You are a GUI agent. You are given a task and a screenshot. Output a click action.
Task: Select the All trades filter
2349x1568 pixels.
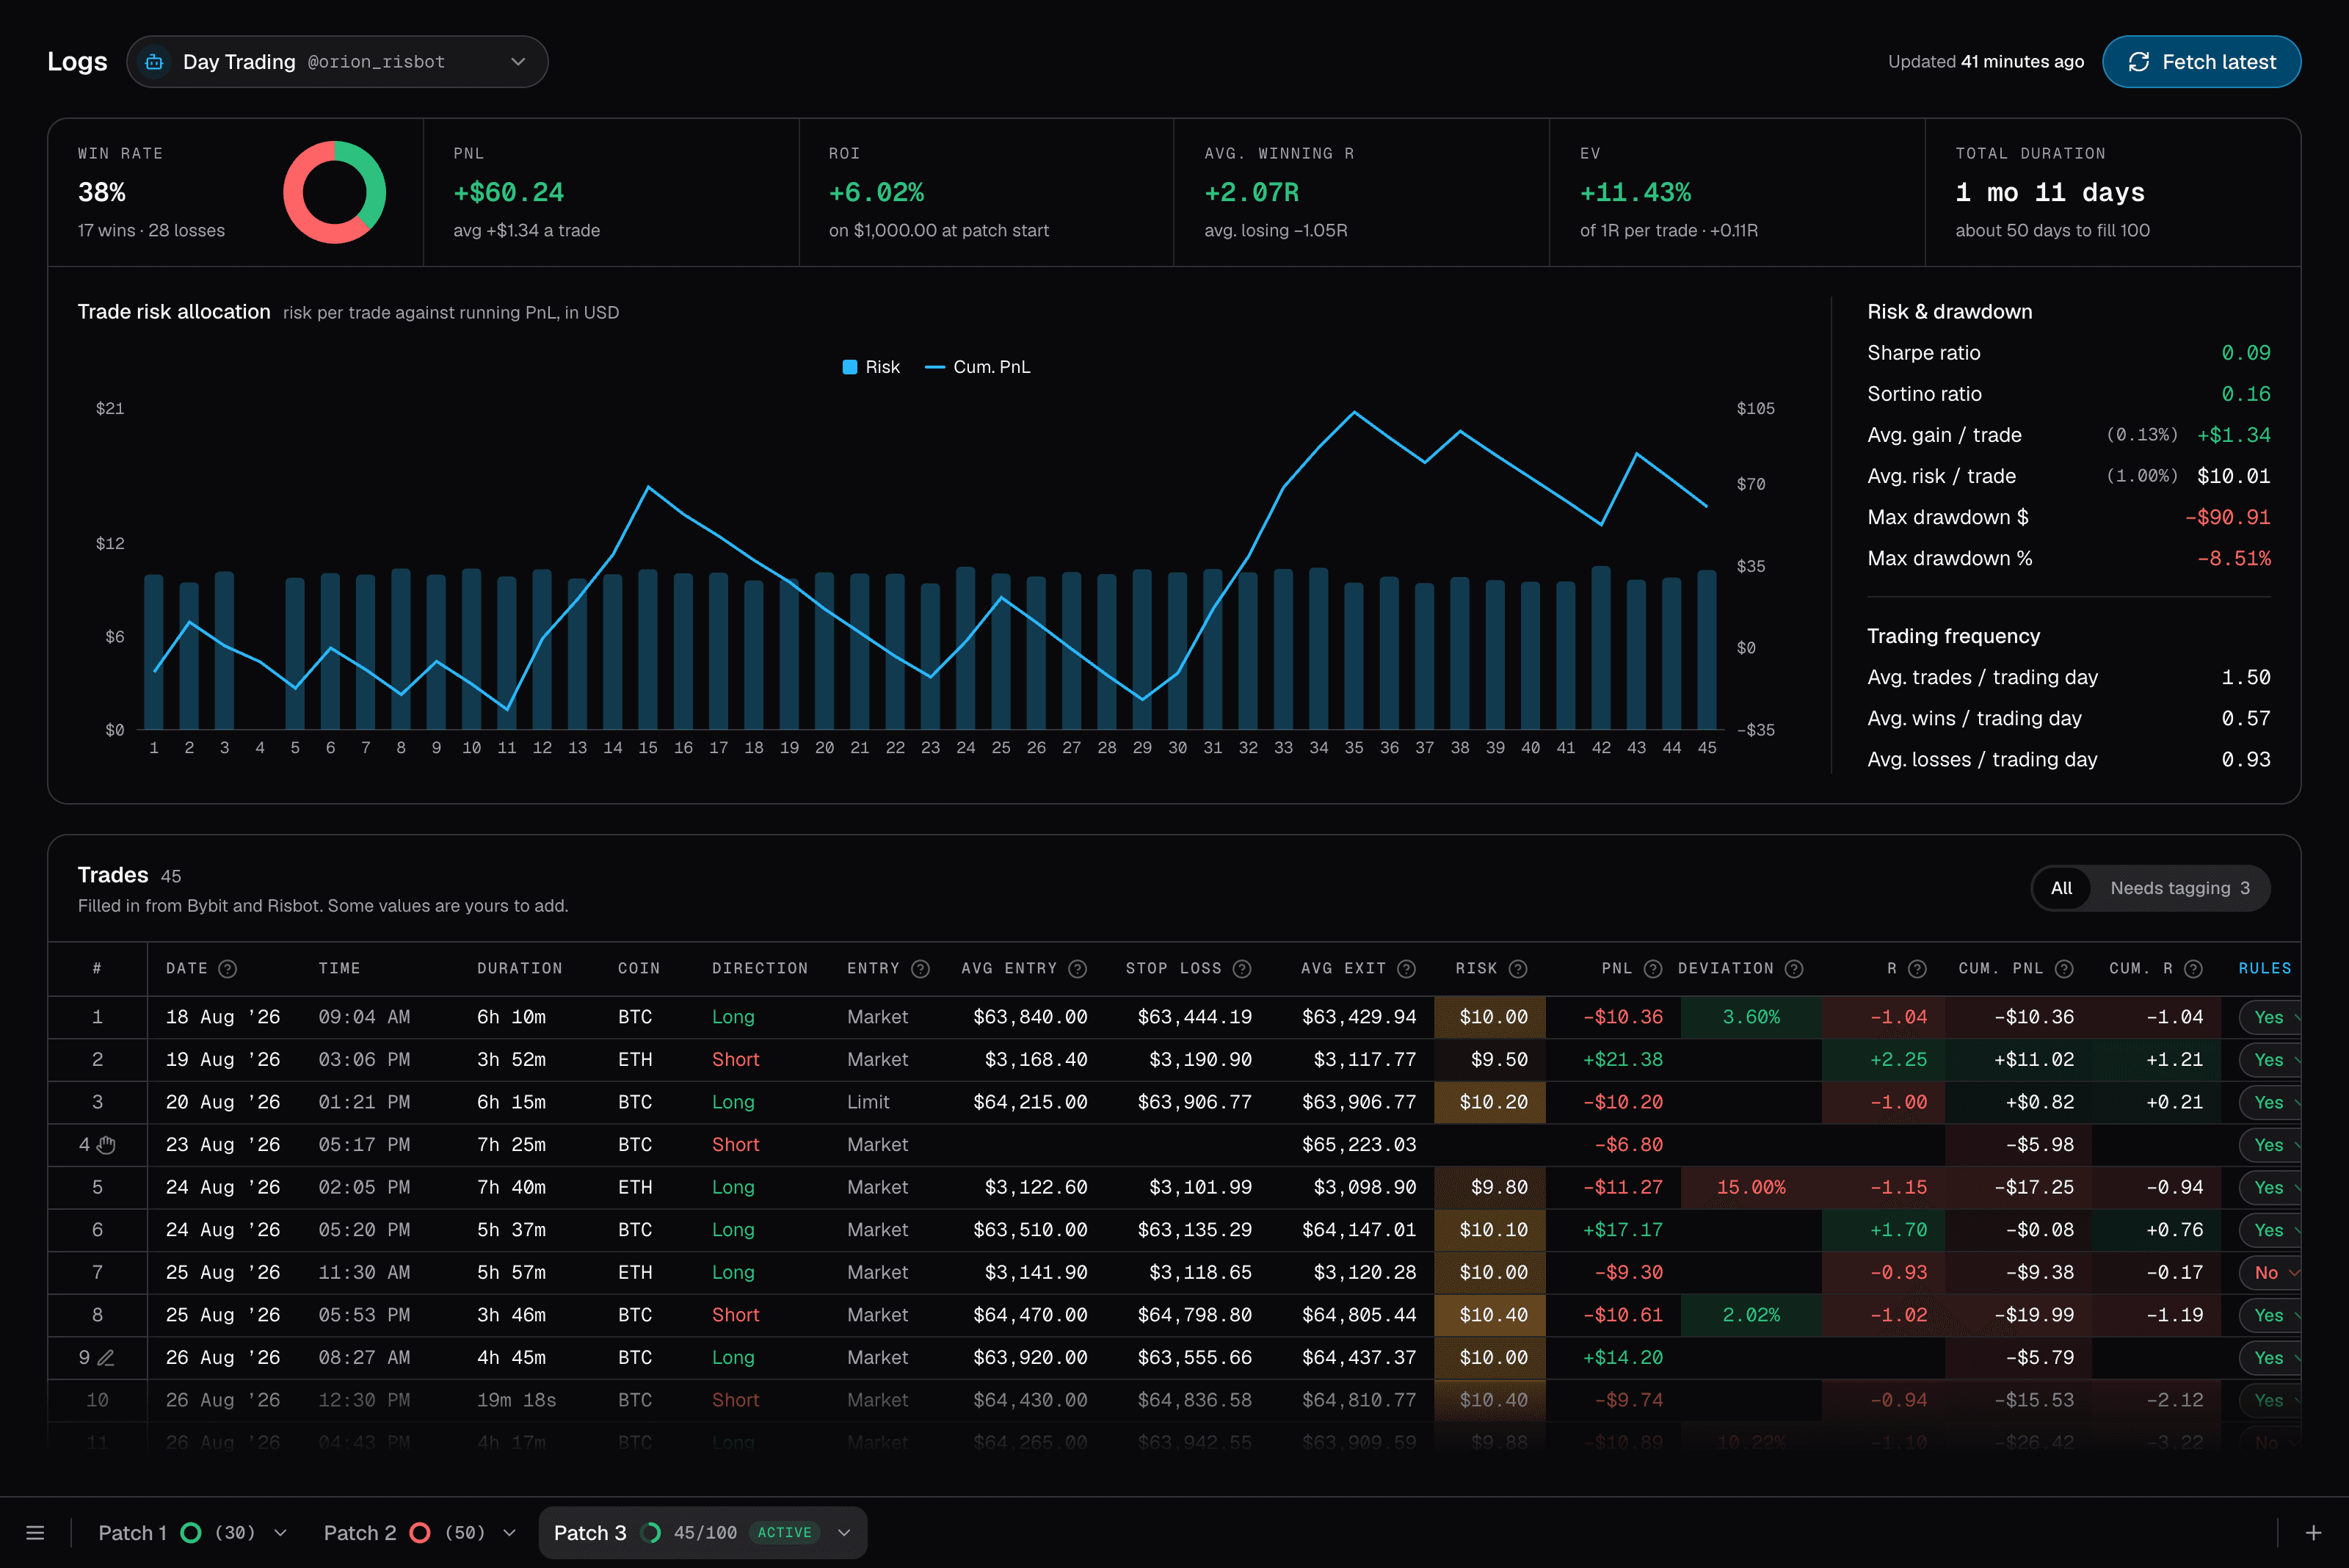click(2061, 888)
